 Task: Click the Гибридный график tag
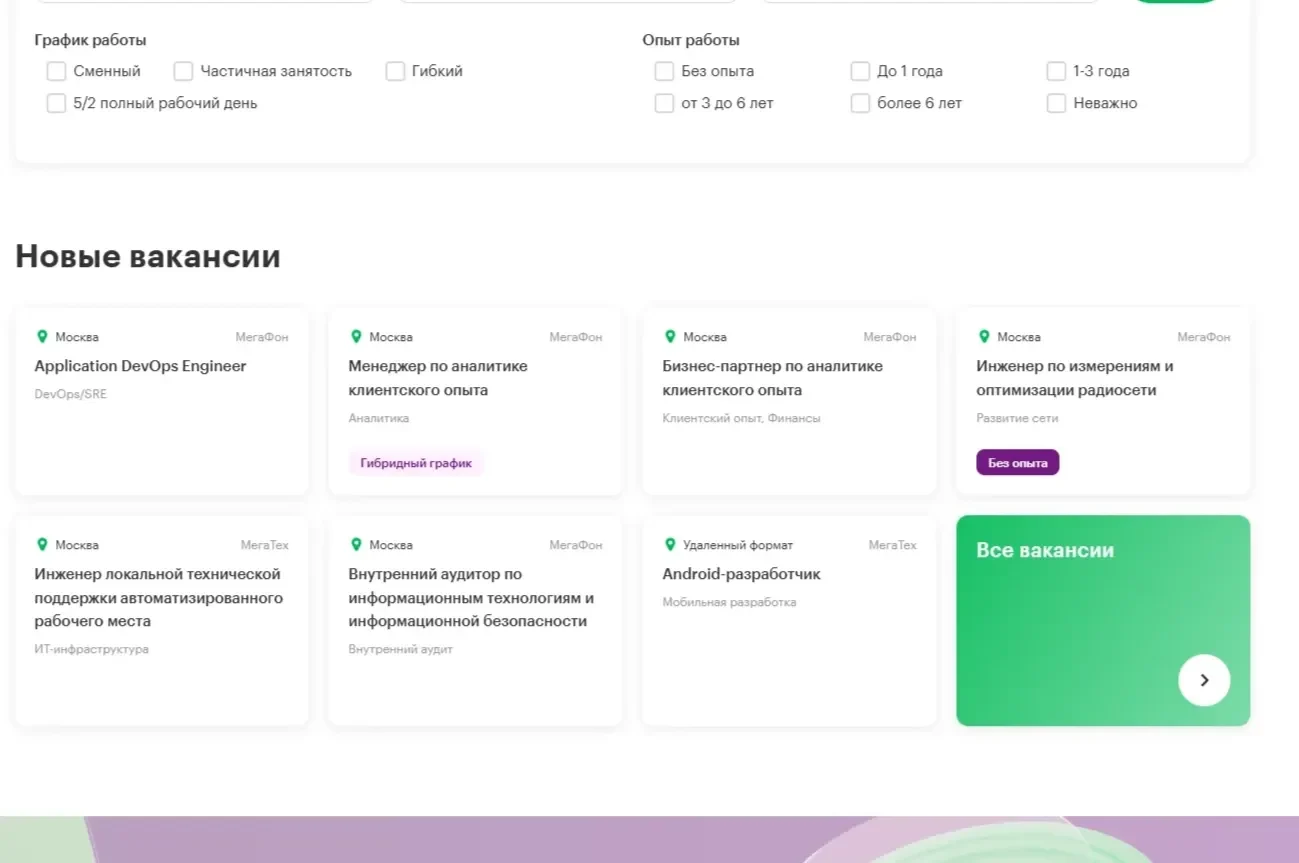tap(416, 463)
